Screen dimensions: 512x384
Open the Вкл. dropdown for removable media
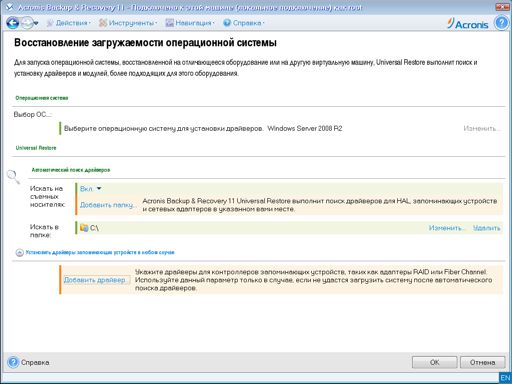pos(90,189)
